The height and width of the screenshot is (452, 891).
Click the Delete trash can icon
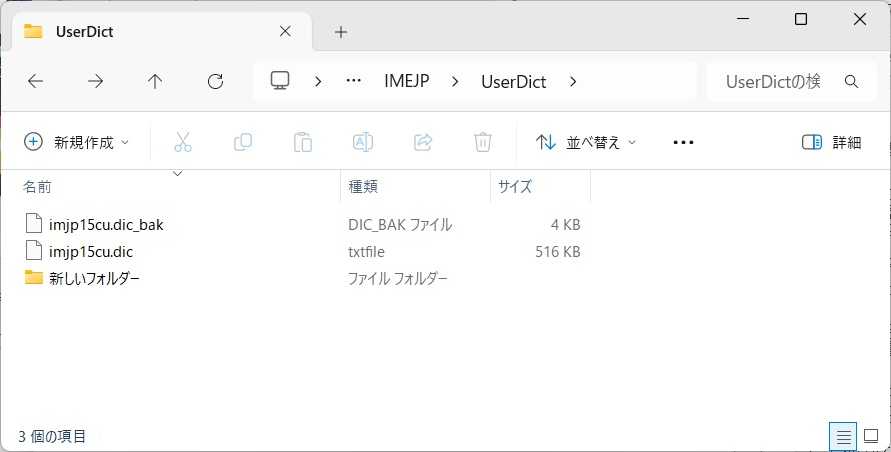(x=483, y=142)
